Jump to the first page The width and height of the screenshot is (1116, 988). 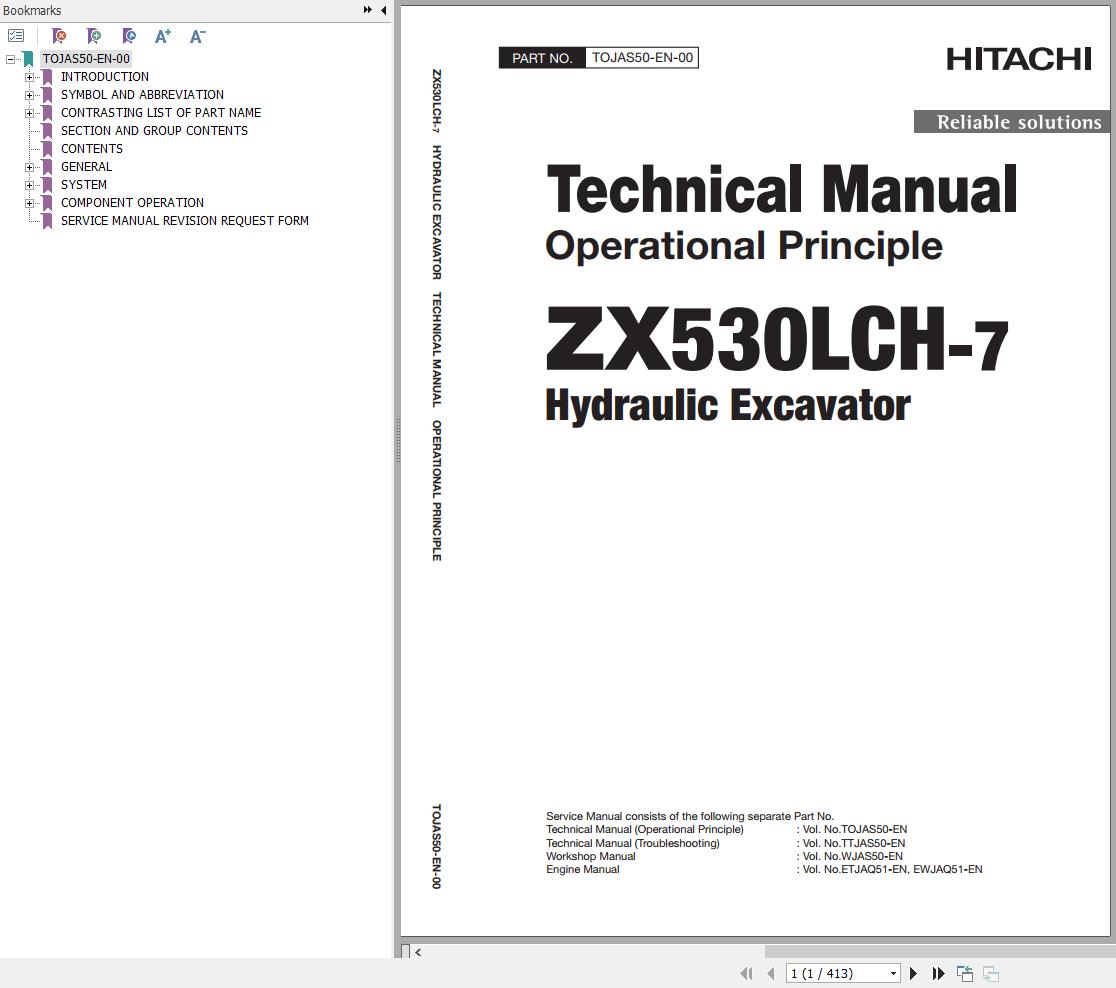click(x=746, y=973)
